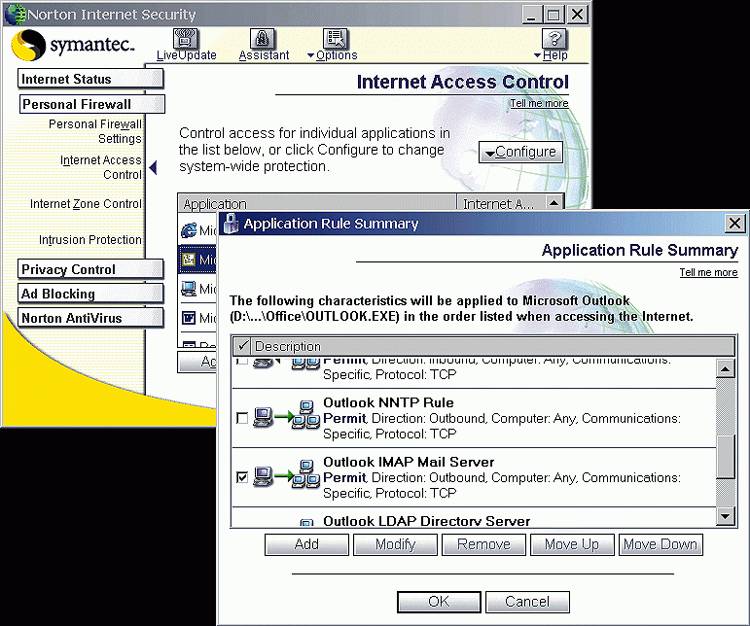Viewport: 750px width, 626px height.
Task: Select the Outlook IMAP Mail Server title text
Action: 409,462
